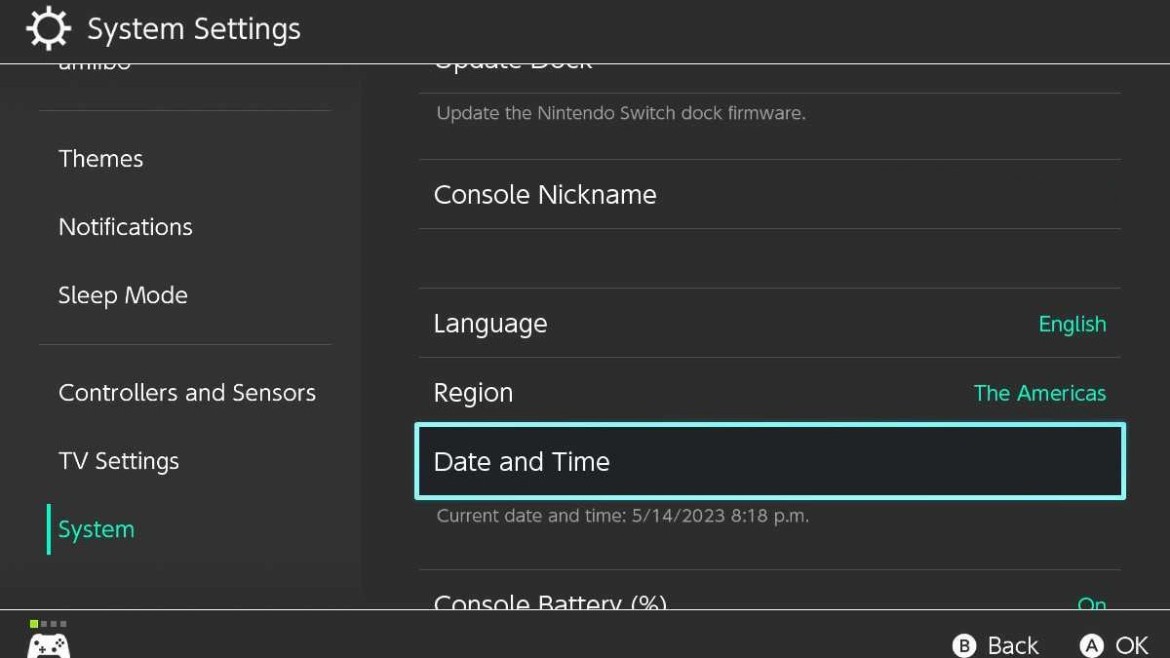Click the System Settings gear icon
The width and height of the screenshot is (1170, 658).
tap(45, 29)
